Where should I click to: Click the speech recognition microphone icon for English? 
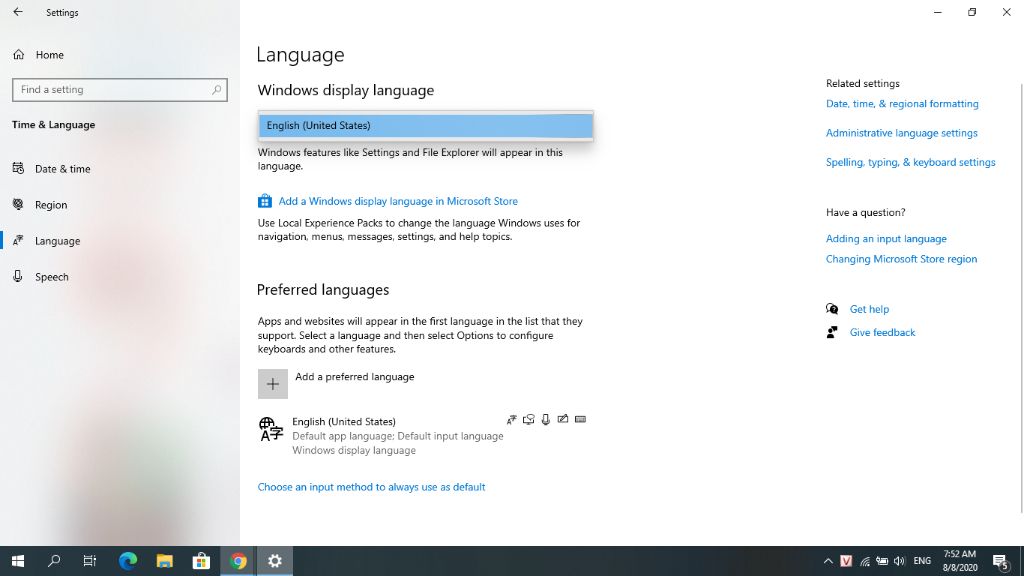point(545,419)
